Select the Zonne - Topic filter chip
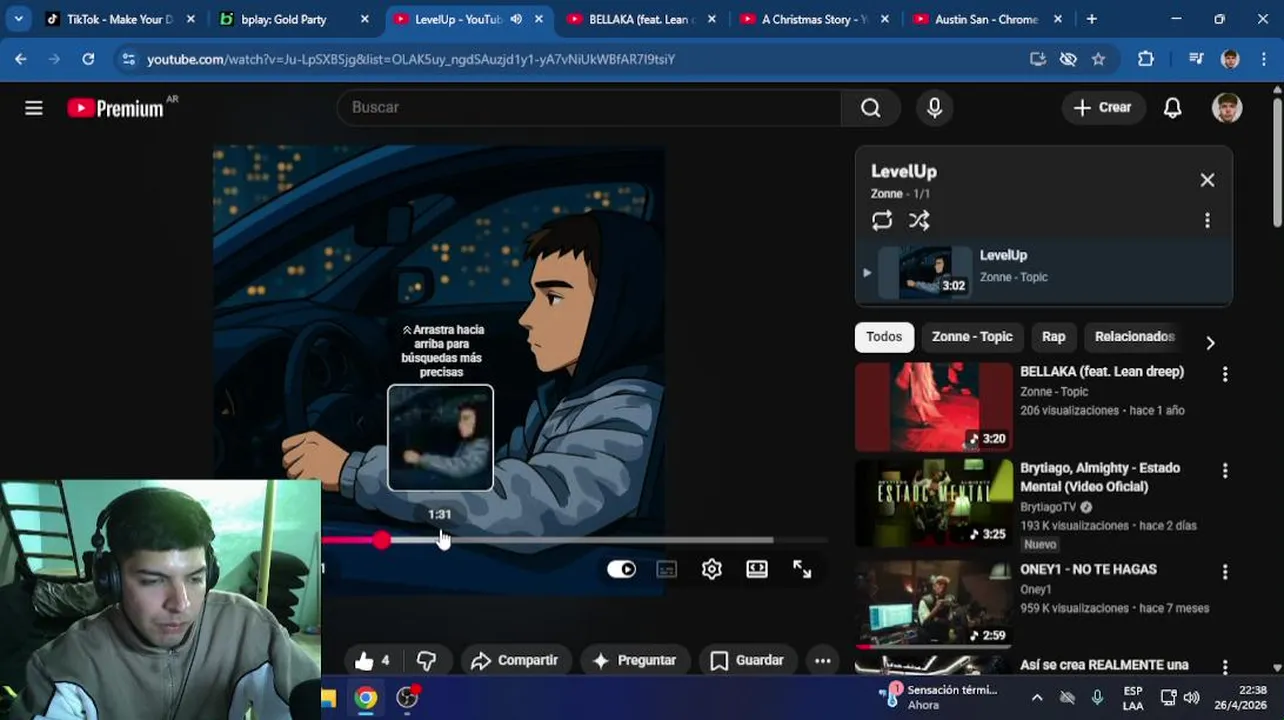1284x720 pixels. [x=972, y=337]
